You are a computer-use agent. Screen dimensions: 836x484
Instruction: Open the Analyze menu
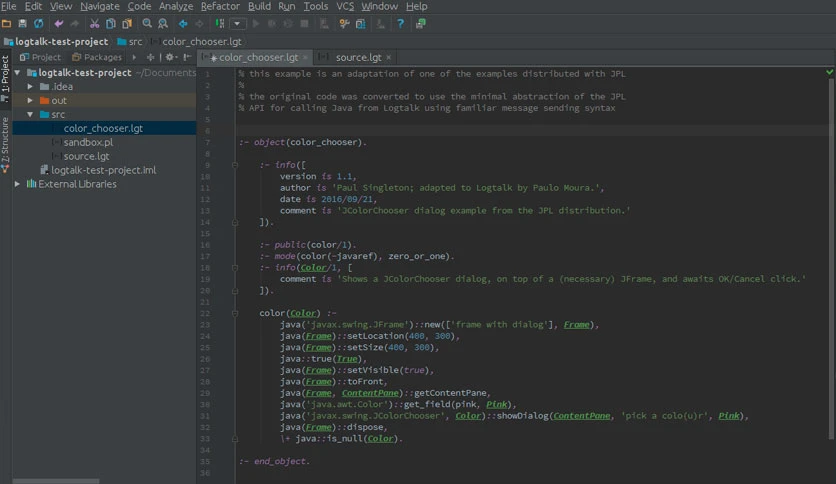[x=176, y=6]
